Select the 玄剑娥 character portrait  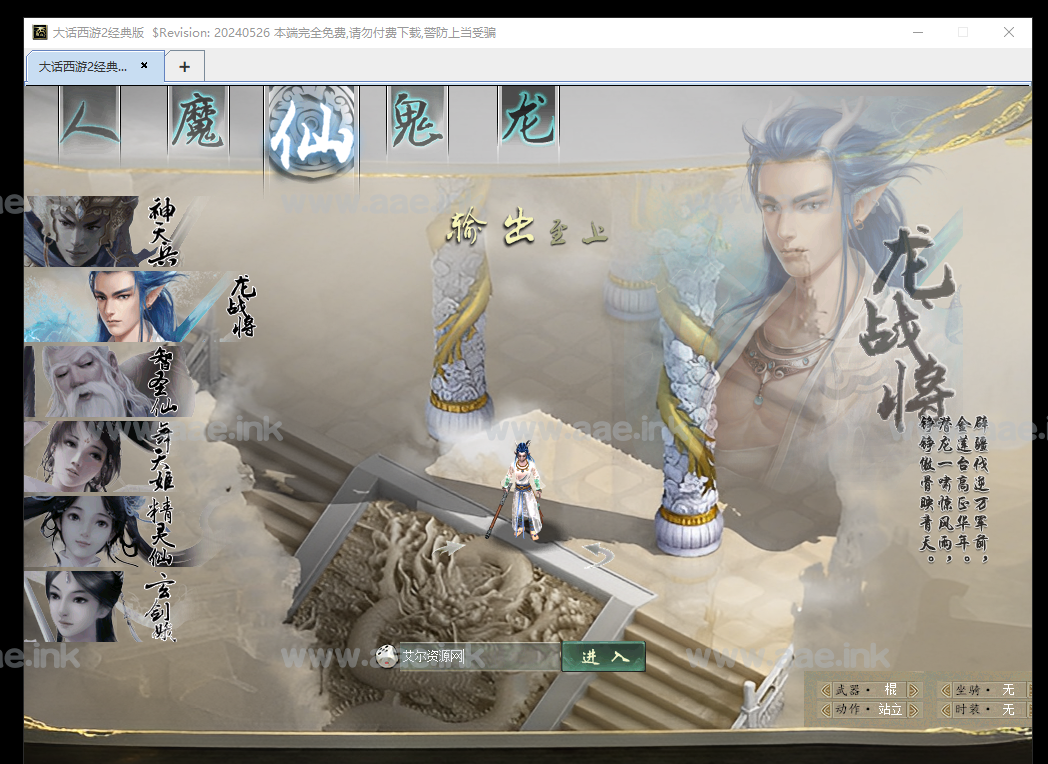[x=80, y=606]
